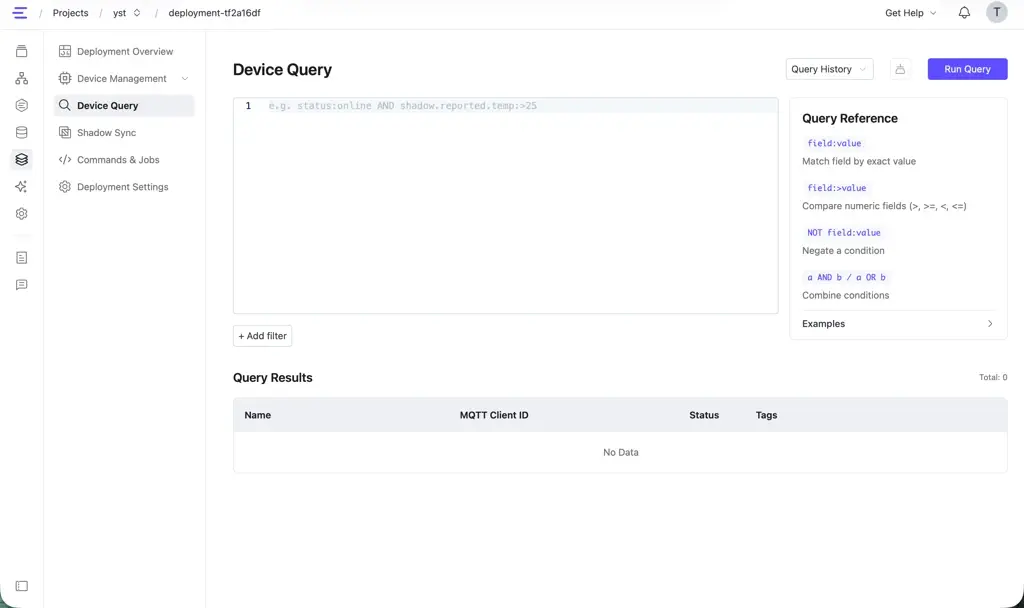Click the Status column header
The height and width of the screenshot is (608, 1024).
click(704, 415)
